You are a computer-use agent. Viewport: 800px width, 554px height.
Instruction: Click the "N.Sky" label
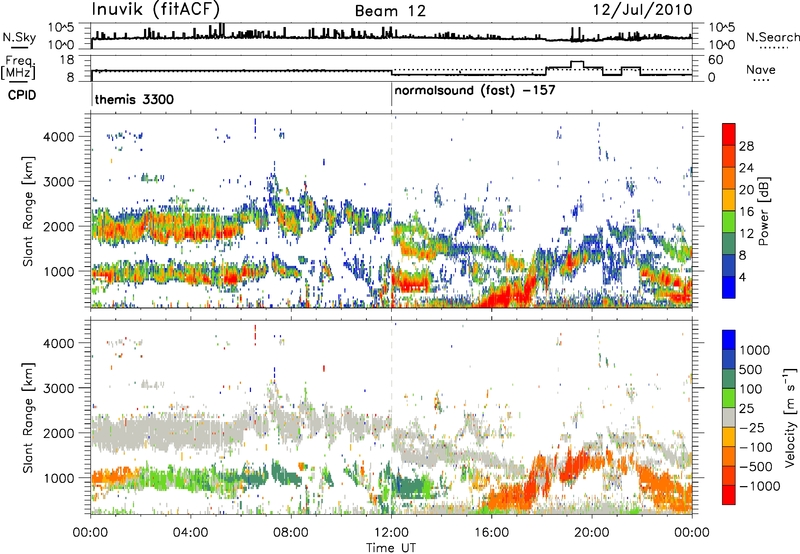[19, 37]
